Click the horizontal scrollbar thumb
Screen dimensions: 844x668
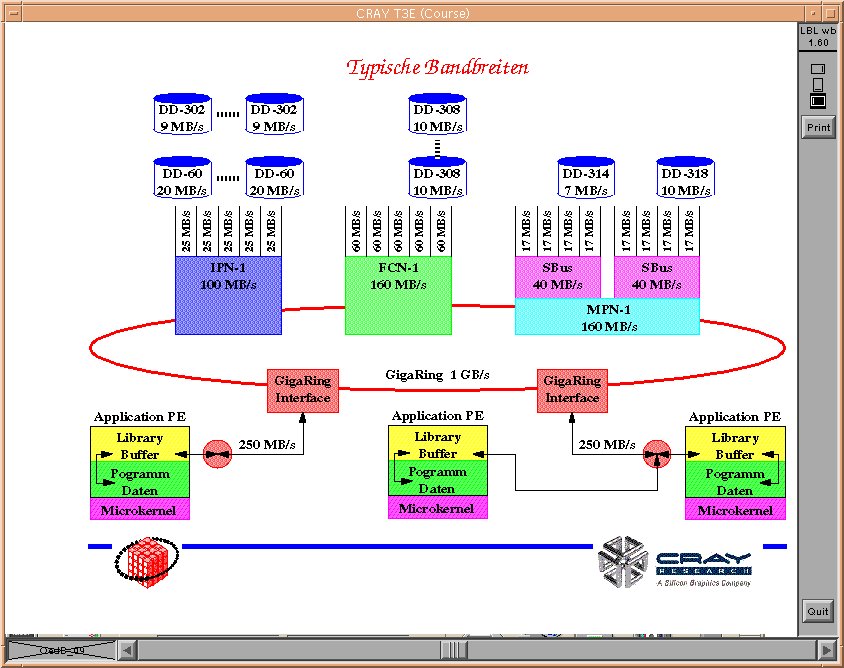pyautogui.click(x=455, y=650)
